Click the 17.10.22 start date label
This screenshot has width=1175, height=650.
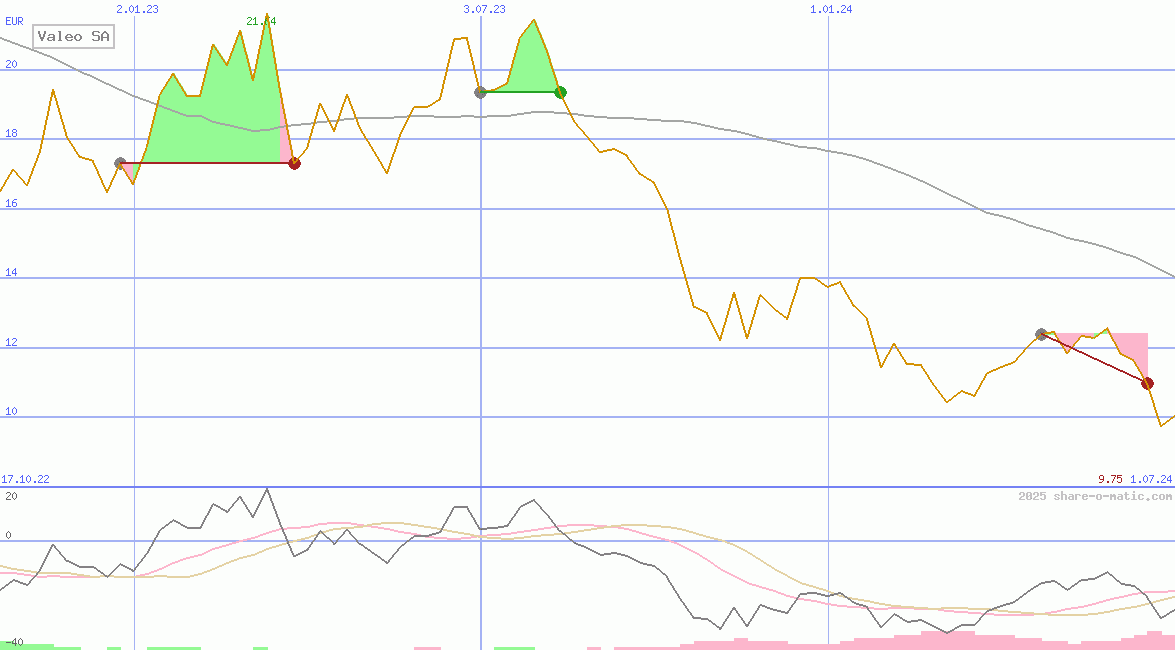(x=25, y=479)
